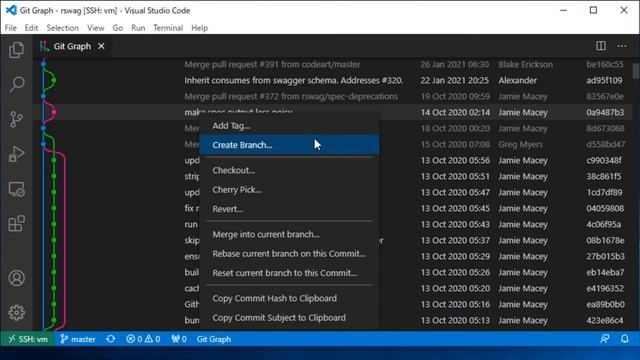Open the View menu
This screenshot has width=640, height=360.
point(96,28)
